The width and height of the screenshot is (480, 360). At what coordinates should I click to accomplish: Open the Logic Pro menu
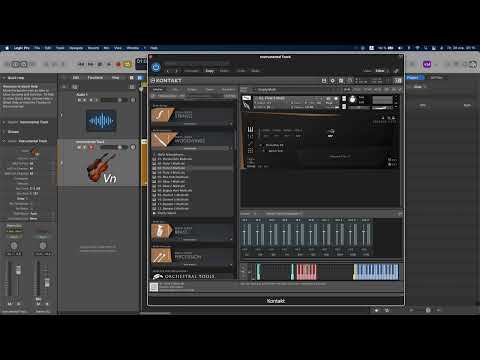[x=22, y=48]
